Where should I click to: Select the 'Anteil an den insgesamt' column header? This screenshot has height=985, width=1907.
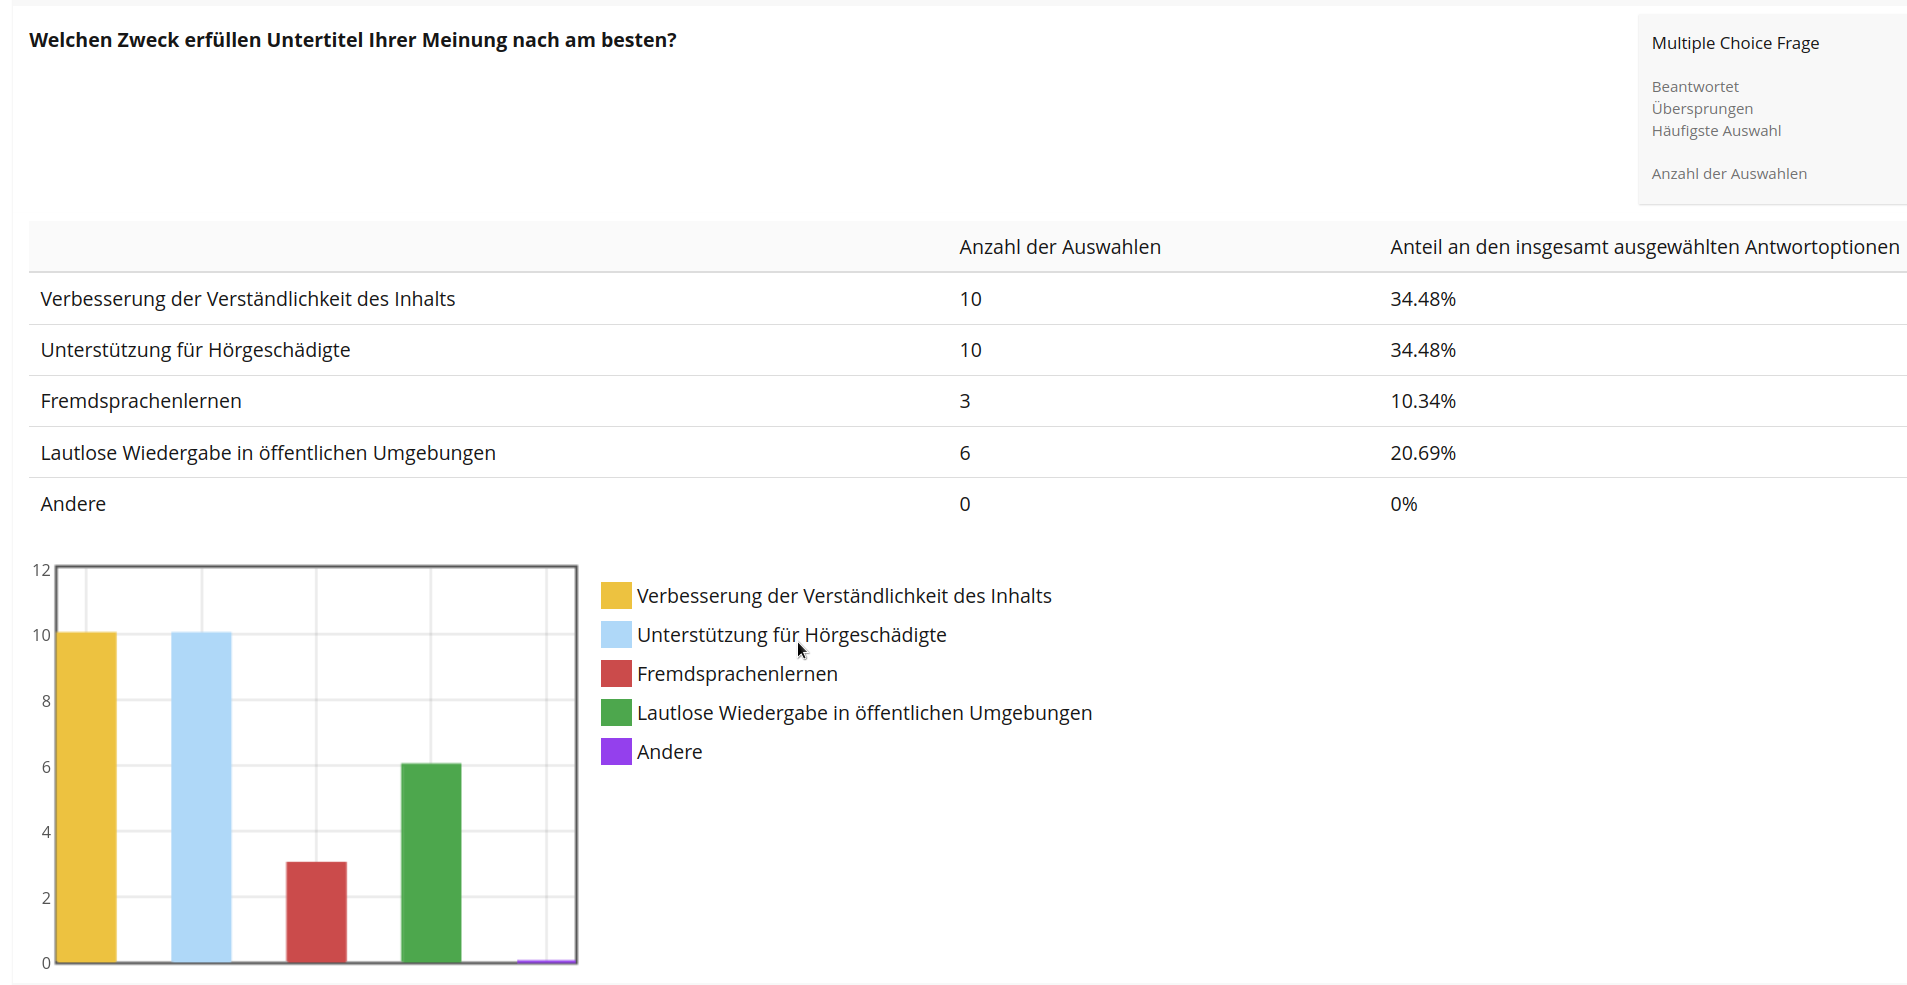1644,247
